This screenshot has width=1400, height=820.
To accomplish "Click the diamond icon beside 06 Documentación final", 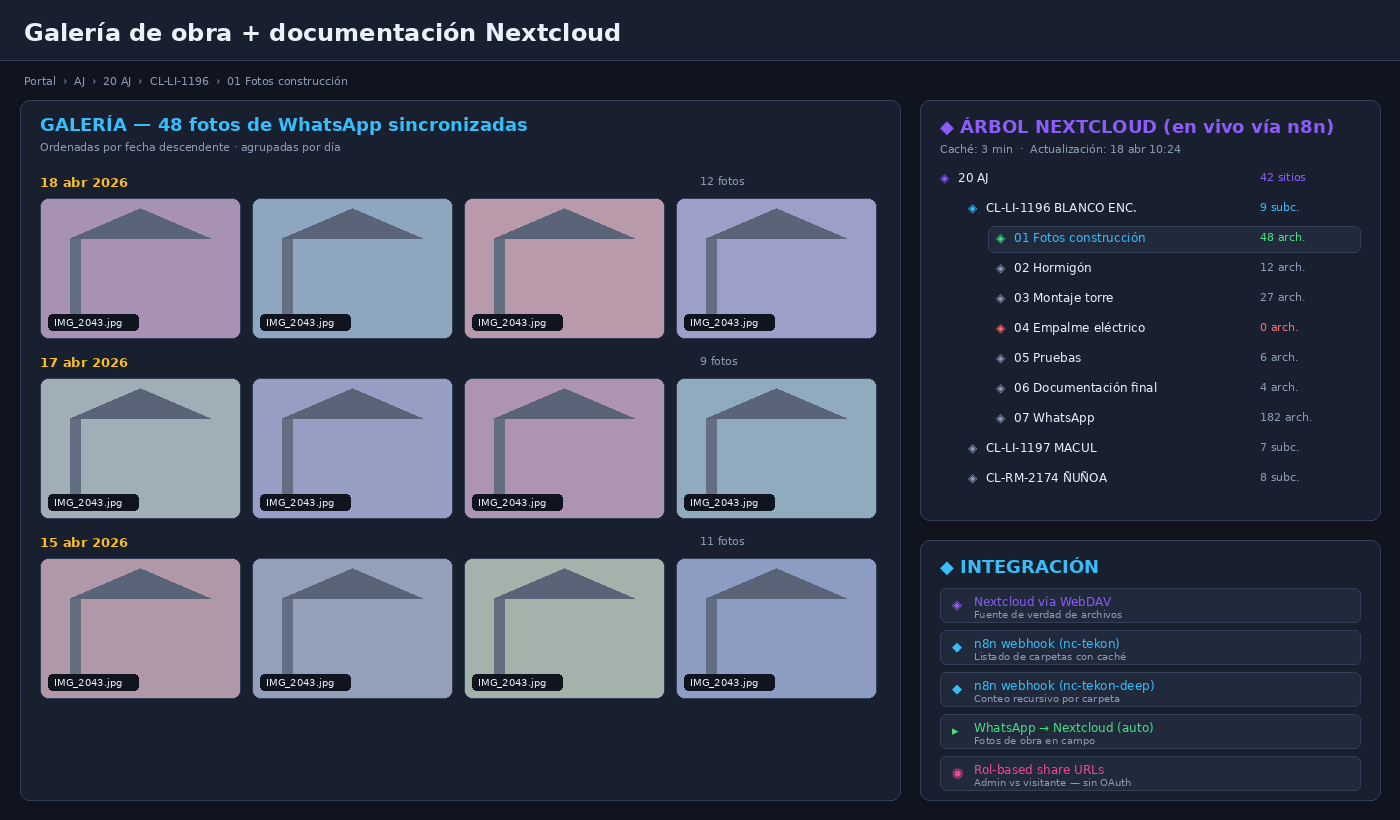I will coord(1000,388).
